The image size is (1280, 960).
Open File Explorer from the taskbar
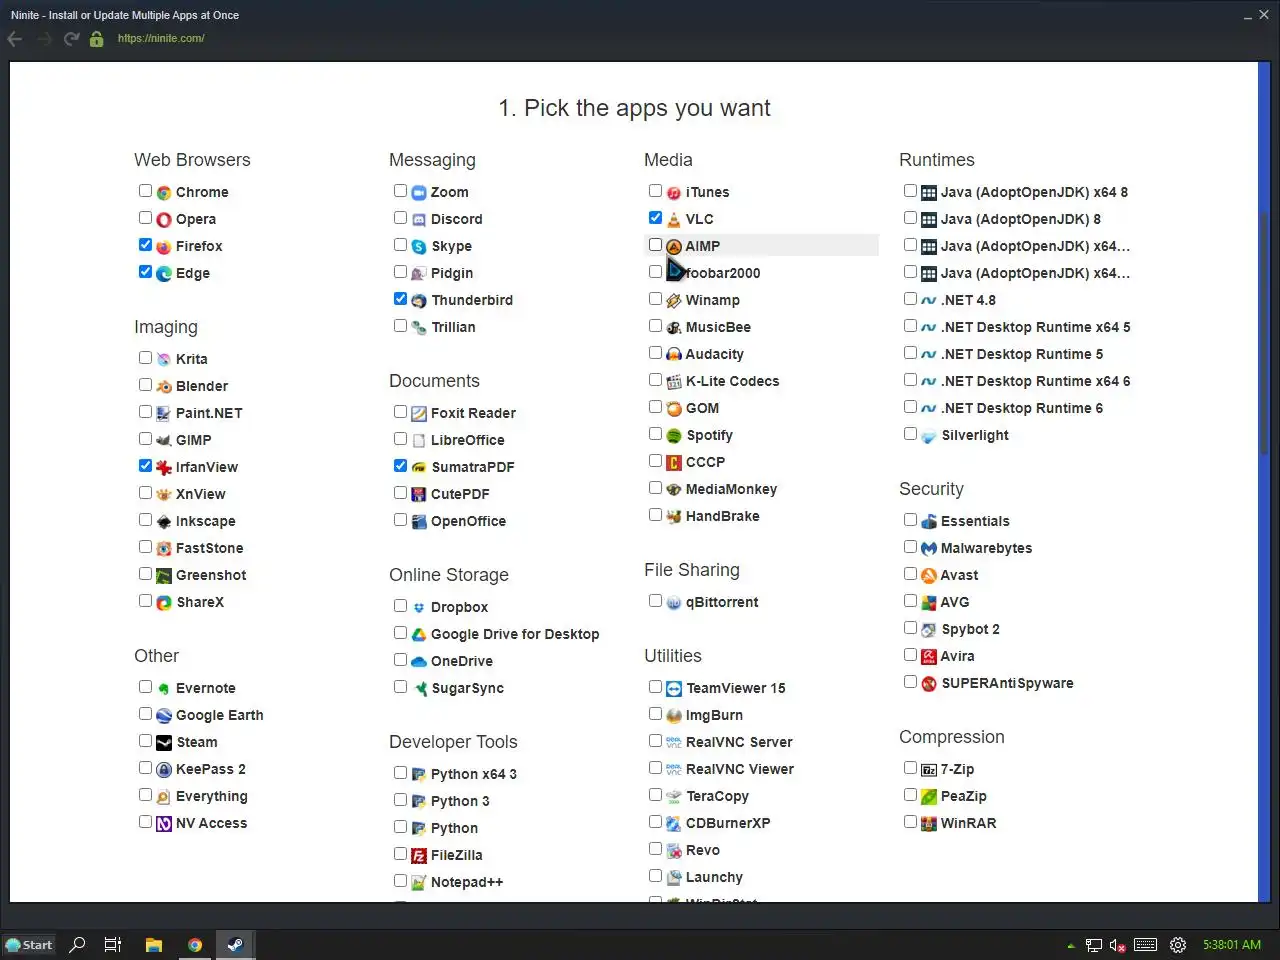(x=154, y=945)
